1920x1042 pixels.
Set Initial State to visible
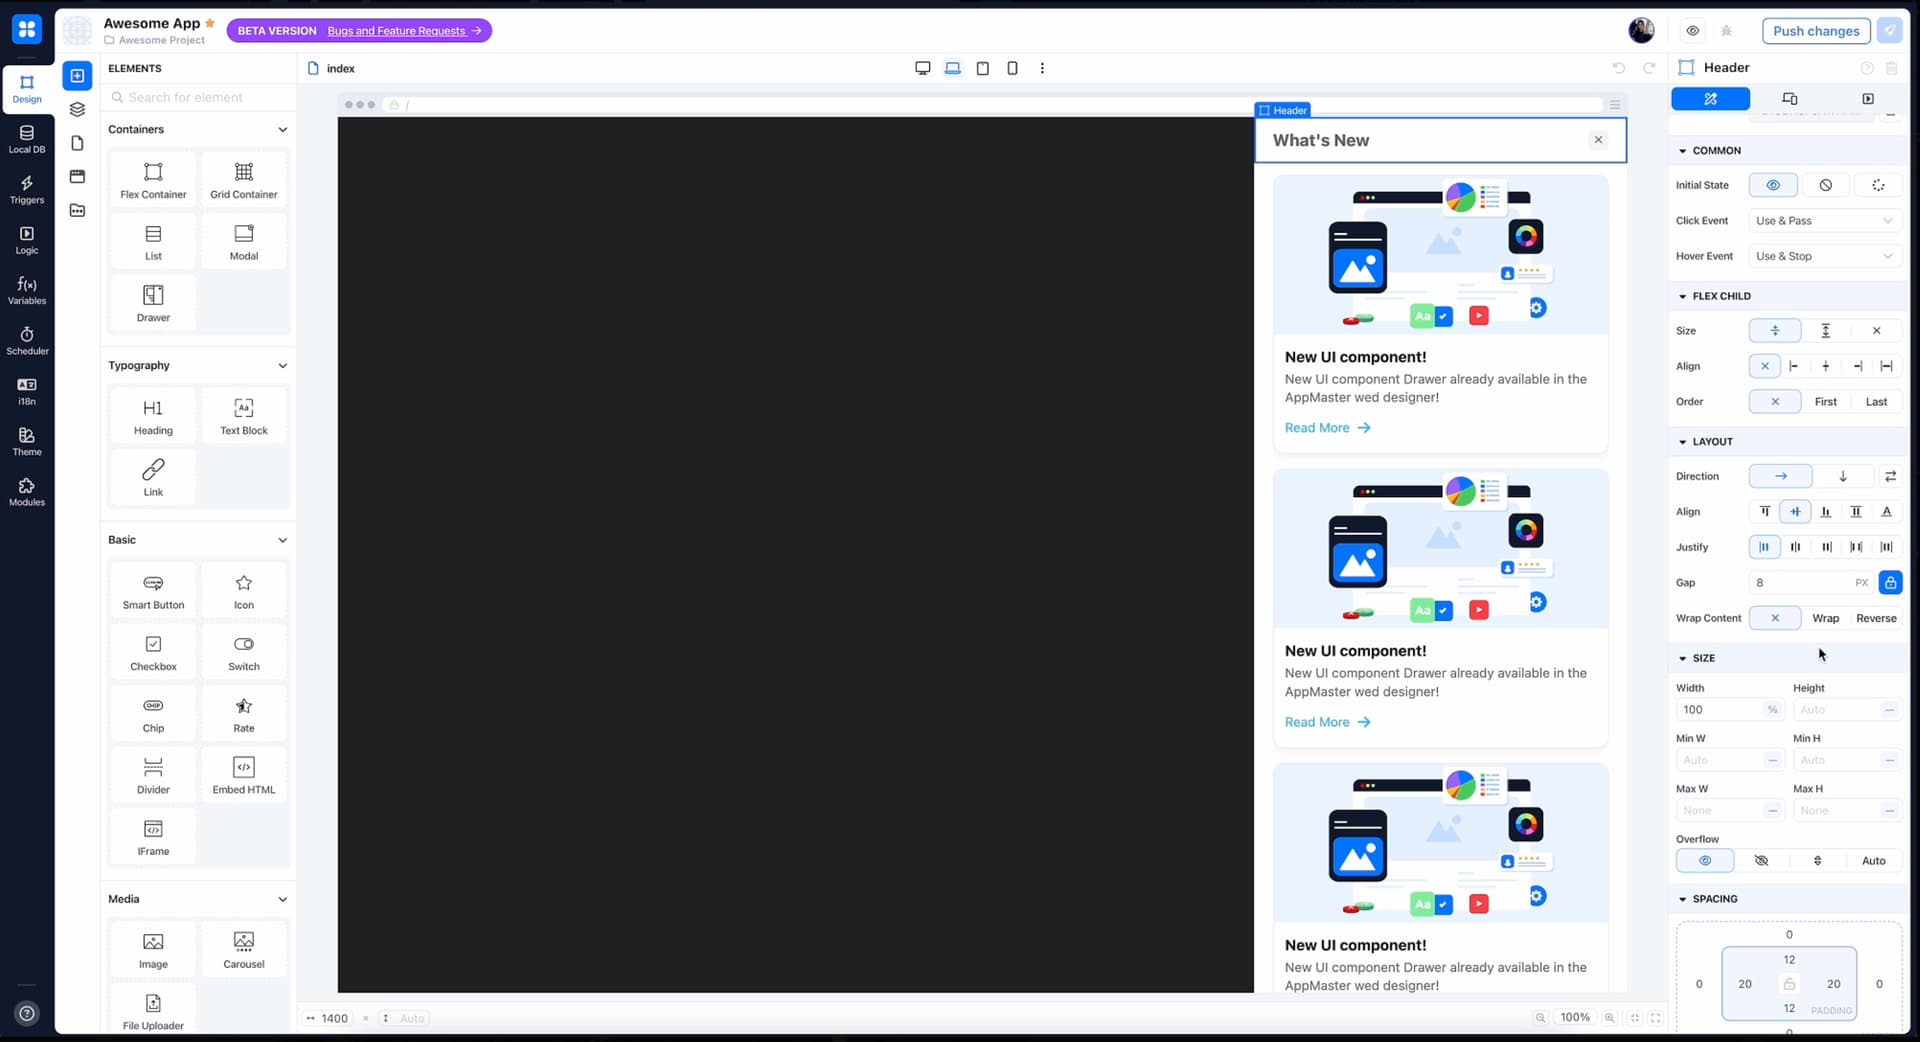pyautogui.click(x=1773, y=185)
